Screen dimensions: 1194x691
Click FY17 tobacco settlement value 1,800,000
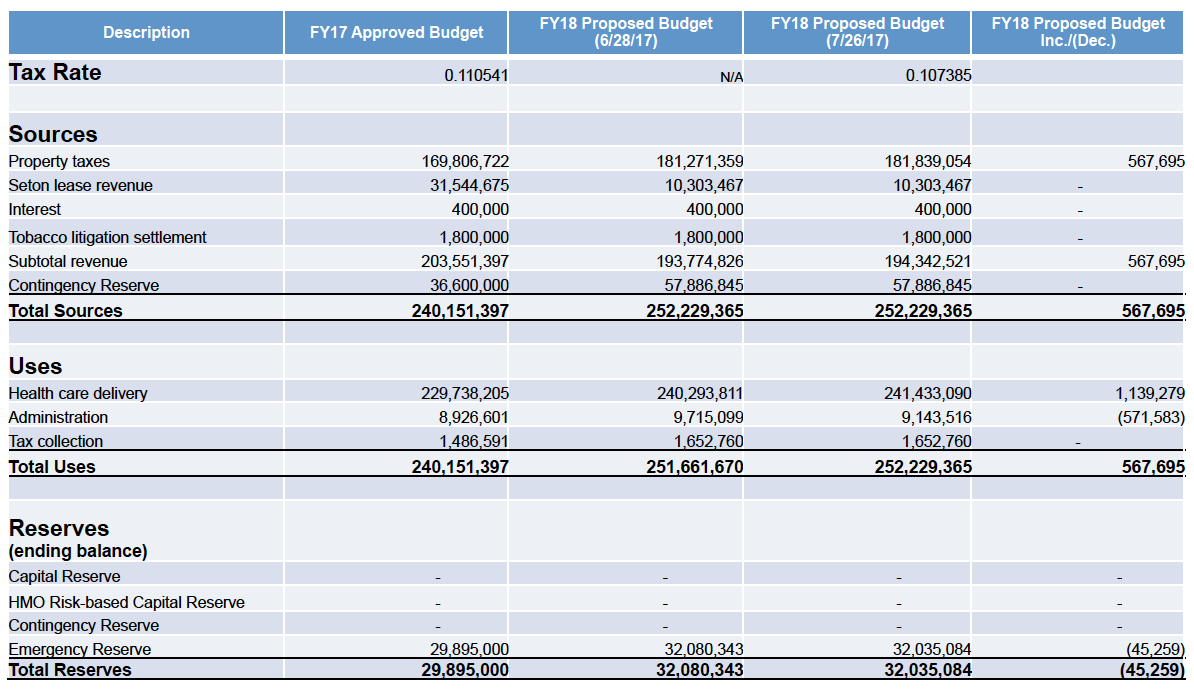474,238
